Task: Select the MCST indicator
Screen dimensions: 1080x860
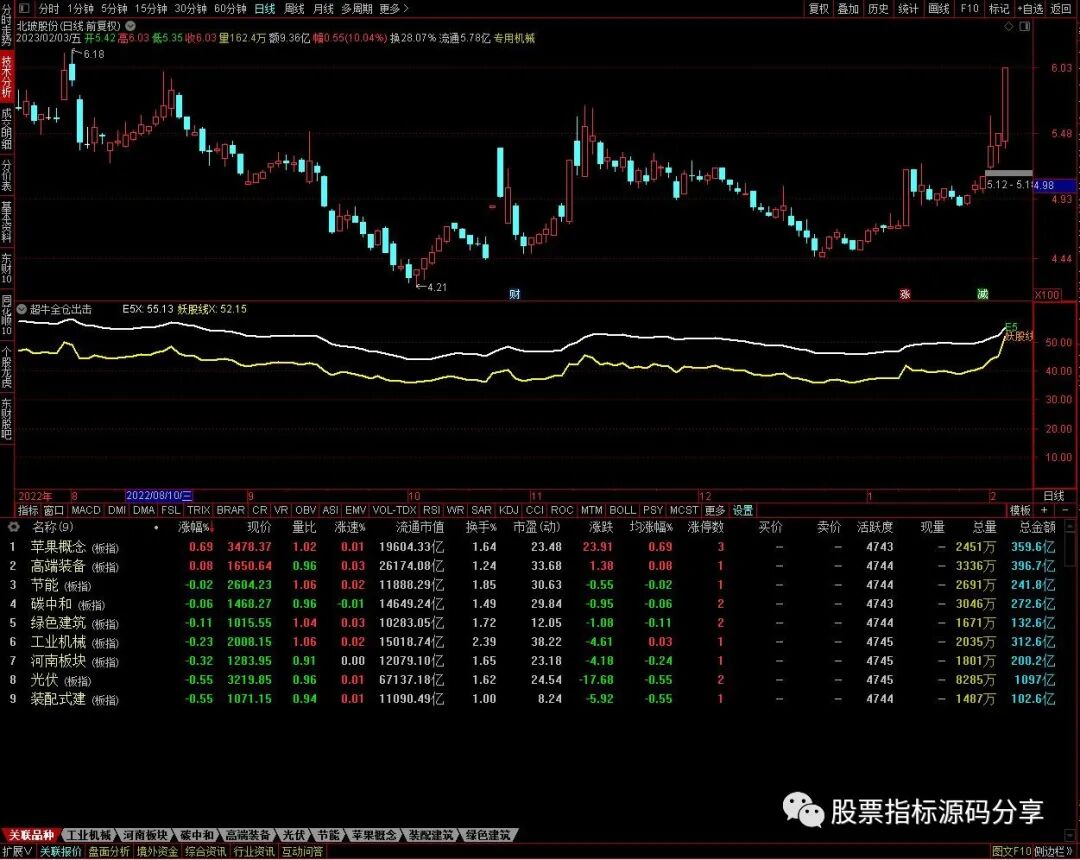Action: [x=684, y=510]
